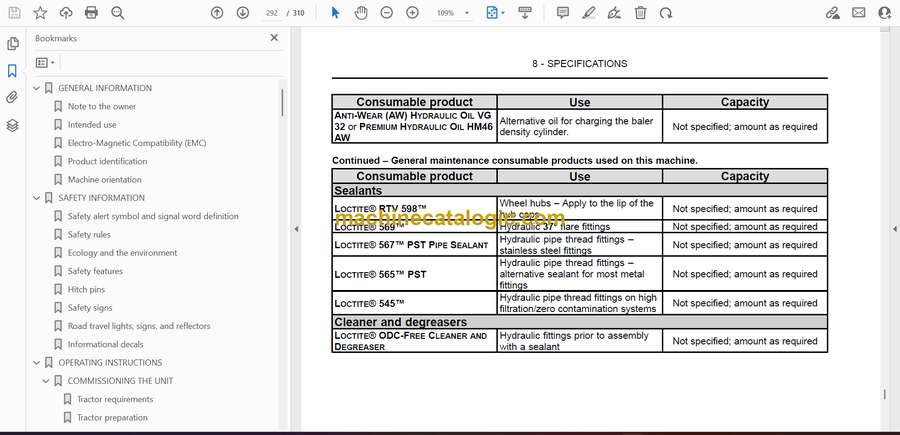900x435 pixels.
Task: Open Electro-Magnetic Compatibility (EMC) bookmark
Action: pyautogui.click(x=137, y=143)
